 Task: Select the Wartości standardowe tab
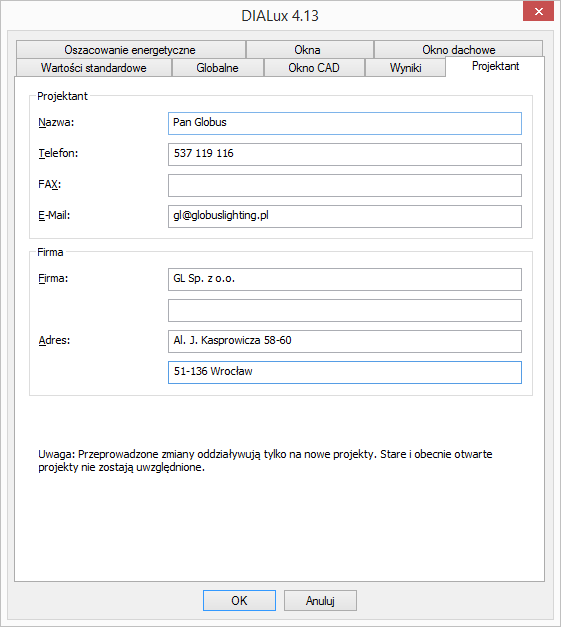point(94,68)
